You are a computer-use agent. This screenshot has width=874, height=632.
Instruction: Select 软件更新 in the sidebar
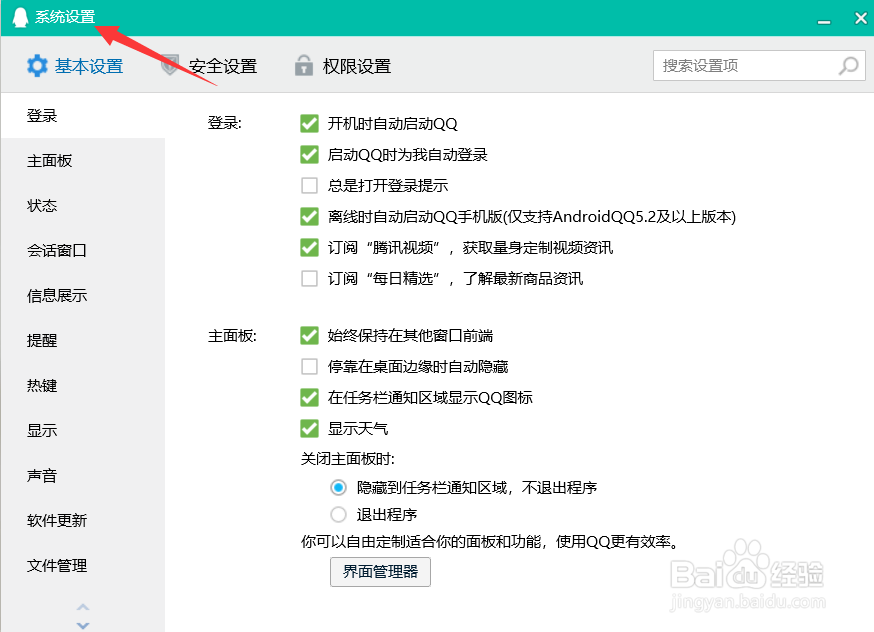pyautogui.click(x=83, y=520)
